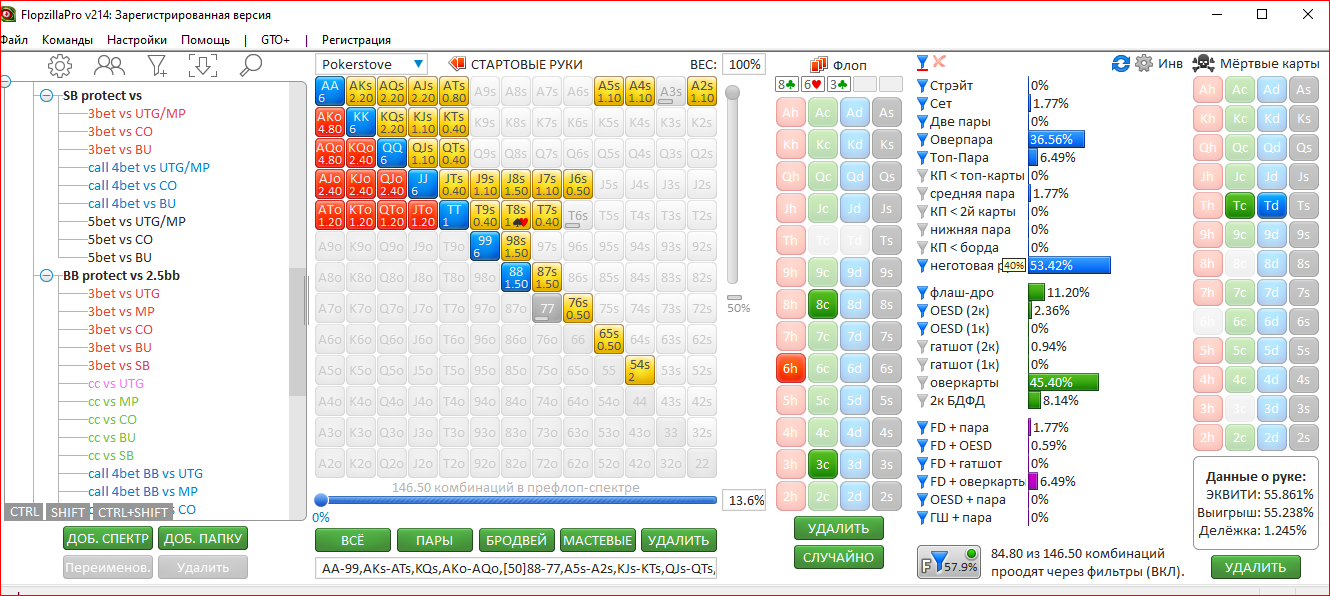Click the funnel icon beside флаш-дро
Screen dimensions: 1330x596
(922, 293)
